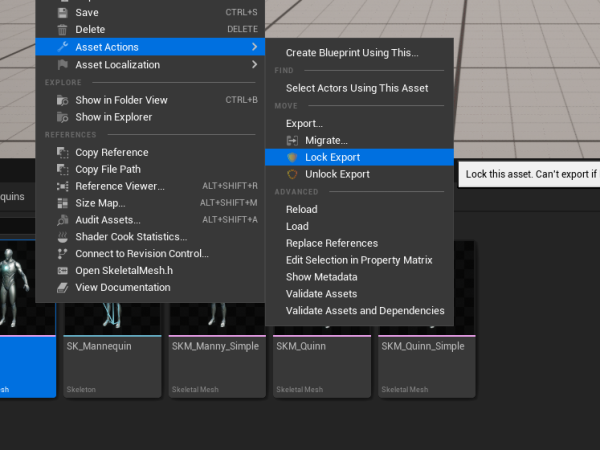Select Actors Using This Asset
The width and height of the screenshot is (600, 450).
click(356, 88)
